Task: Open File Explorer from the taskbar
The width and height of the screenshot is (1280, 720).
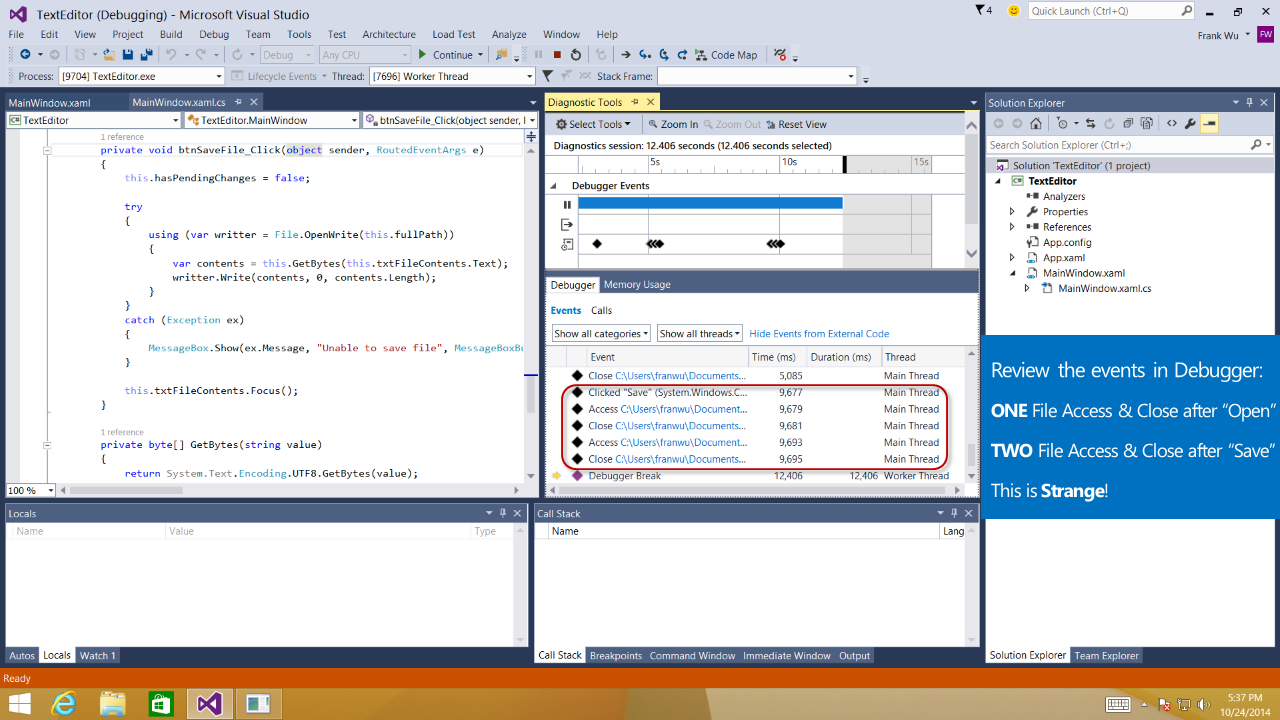Action: [111, 704]
